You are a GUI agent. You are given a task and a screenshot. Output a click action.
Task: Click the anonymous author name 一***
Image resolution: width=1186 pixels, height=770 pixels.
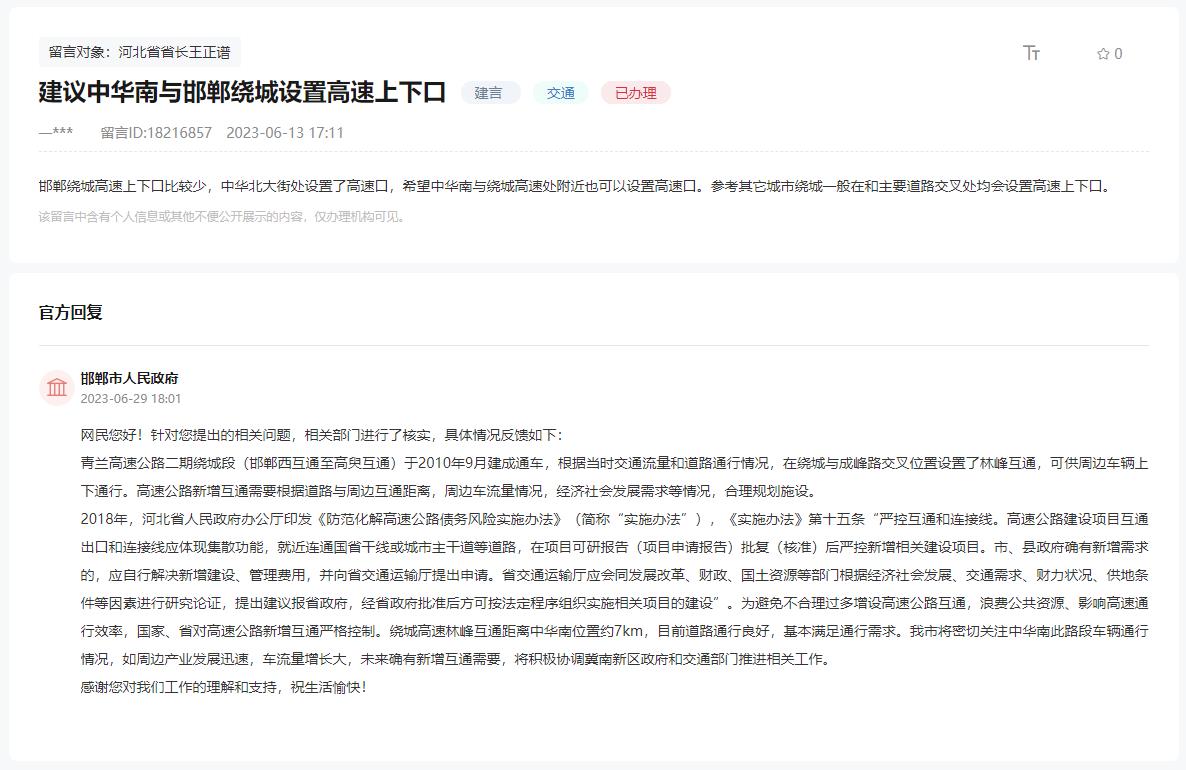(x=56, y=133)
